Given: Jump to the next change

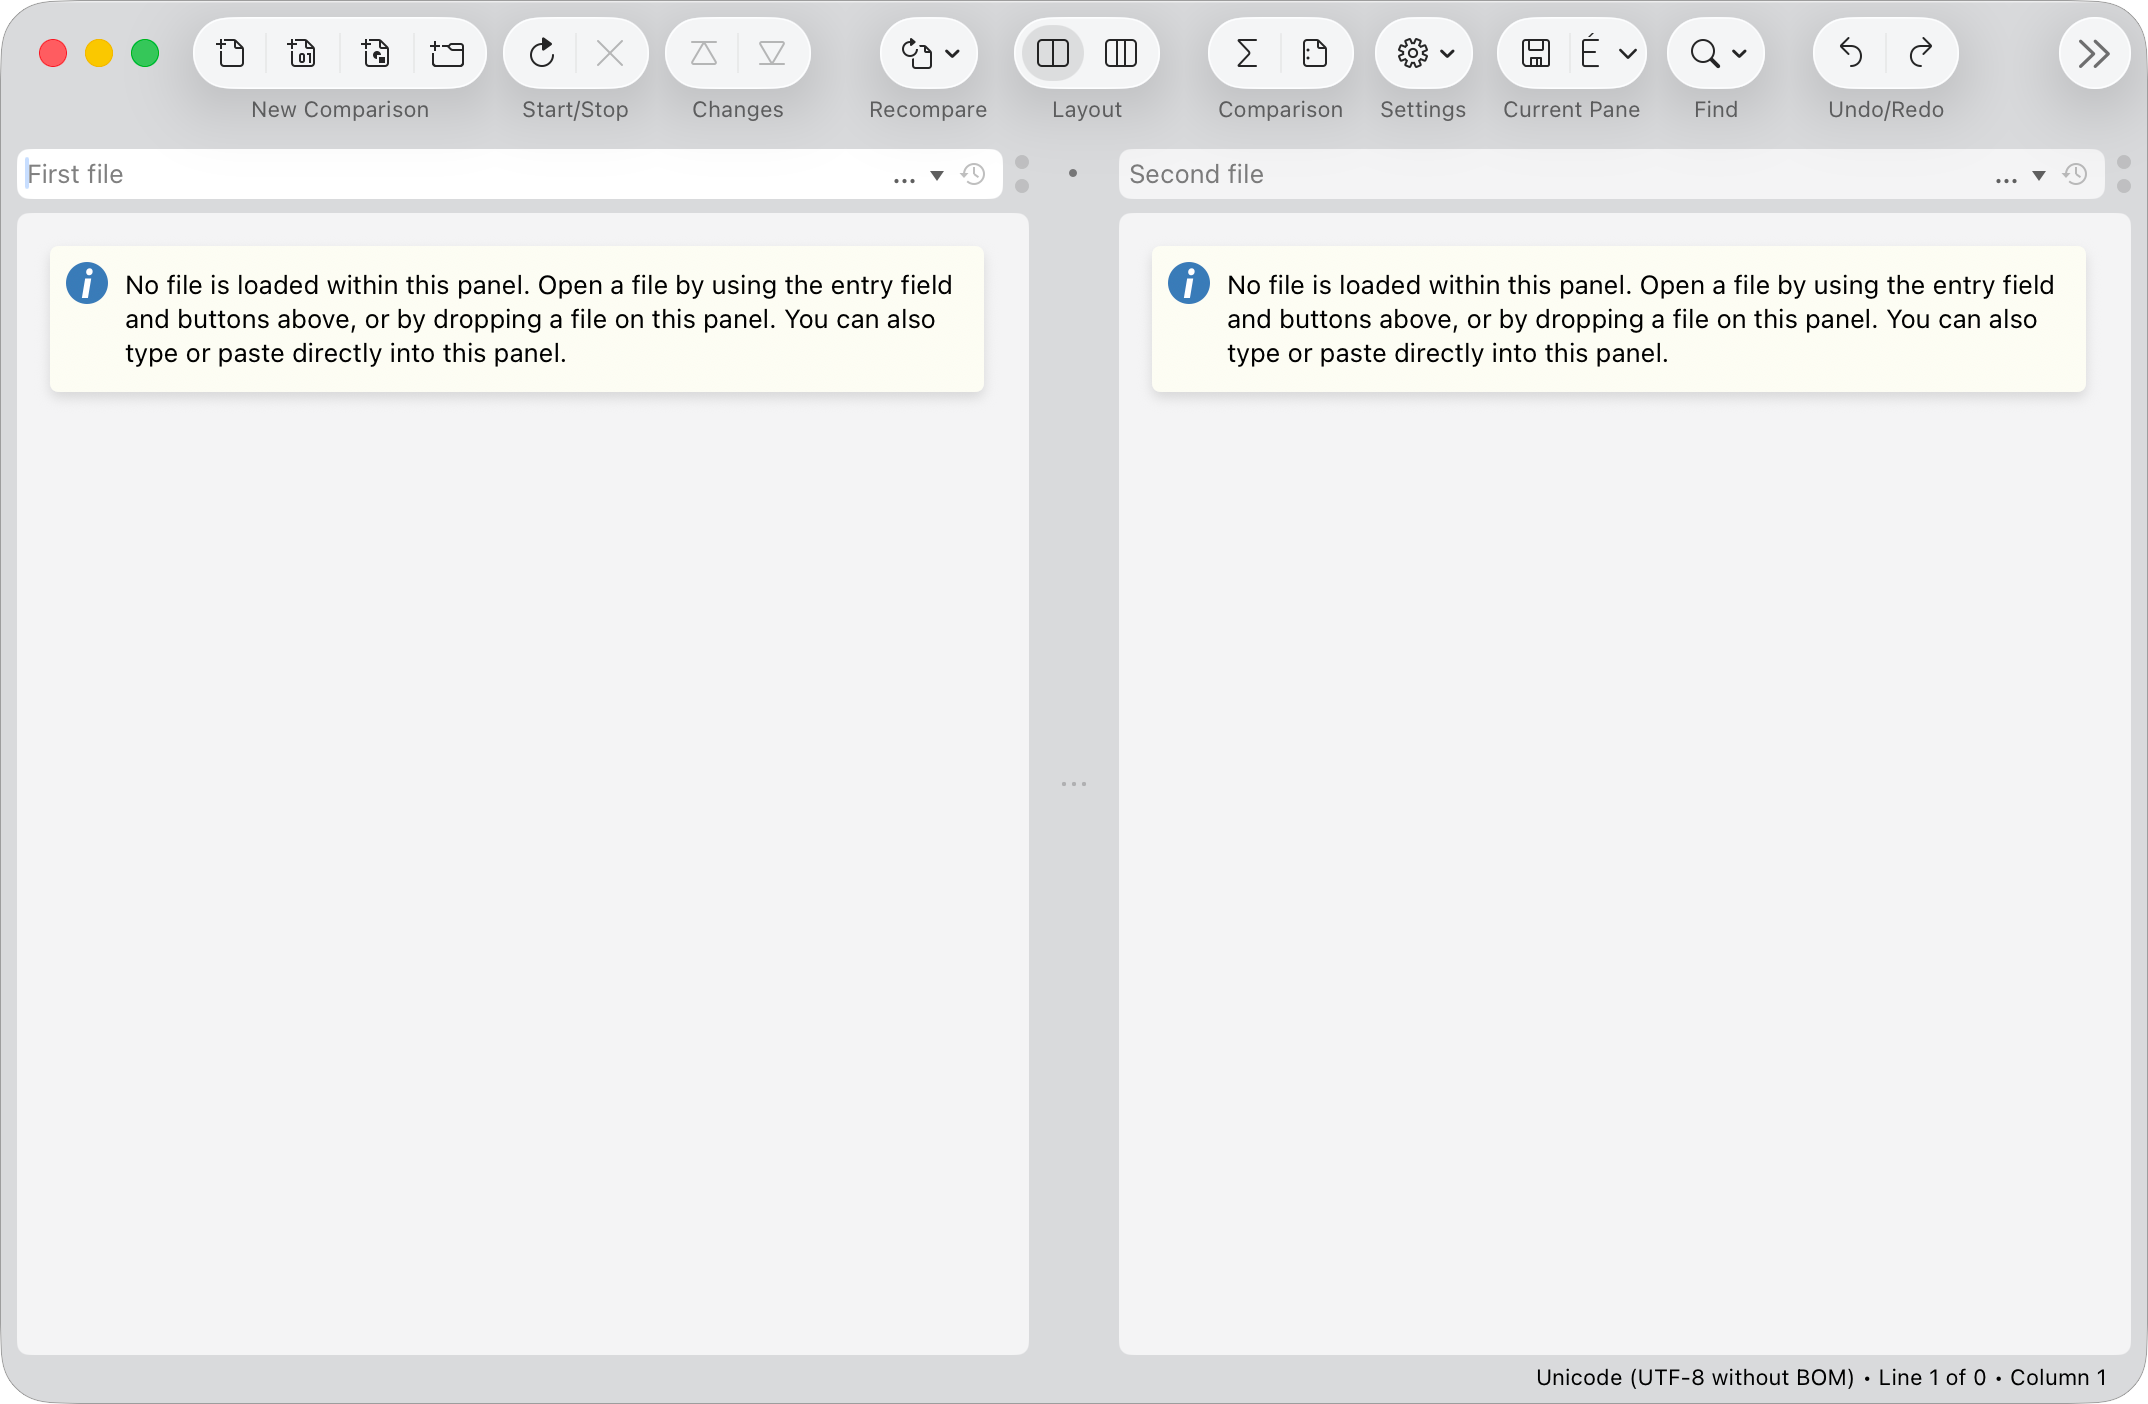Looking at the screenshot, I should pos(772,53).
